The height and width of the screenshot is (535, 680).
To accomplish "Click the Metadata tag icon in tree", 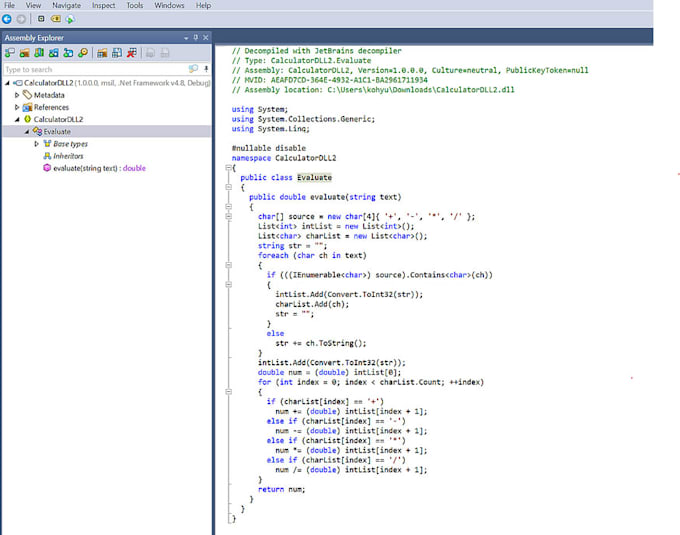I will 27,95.
